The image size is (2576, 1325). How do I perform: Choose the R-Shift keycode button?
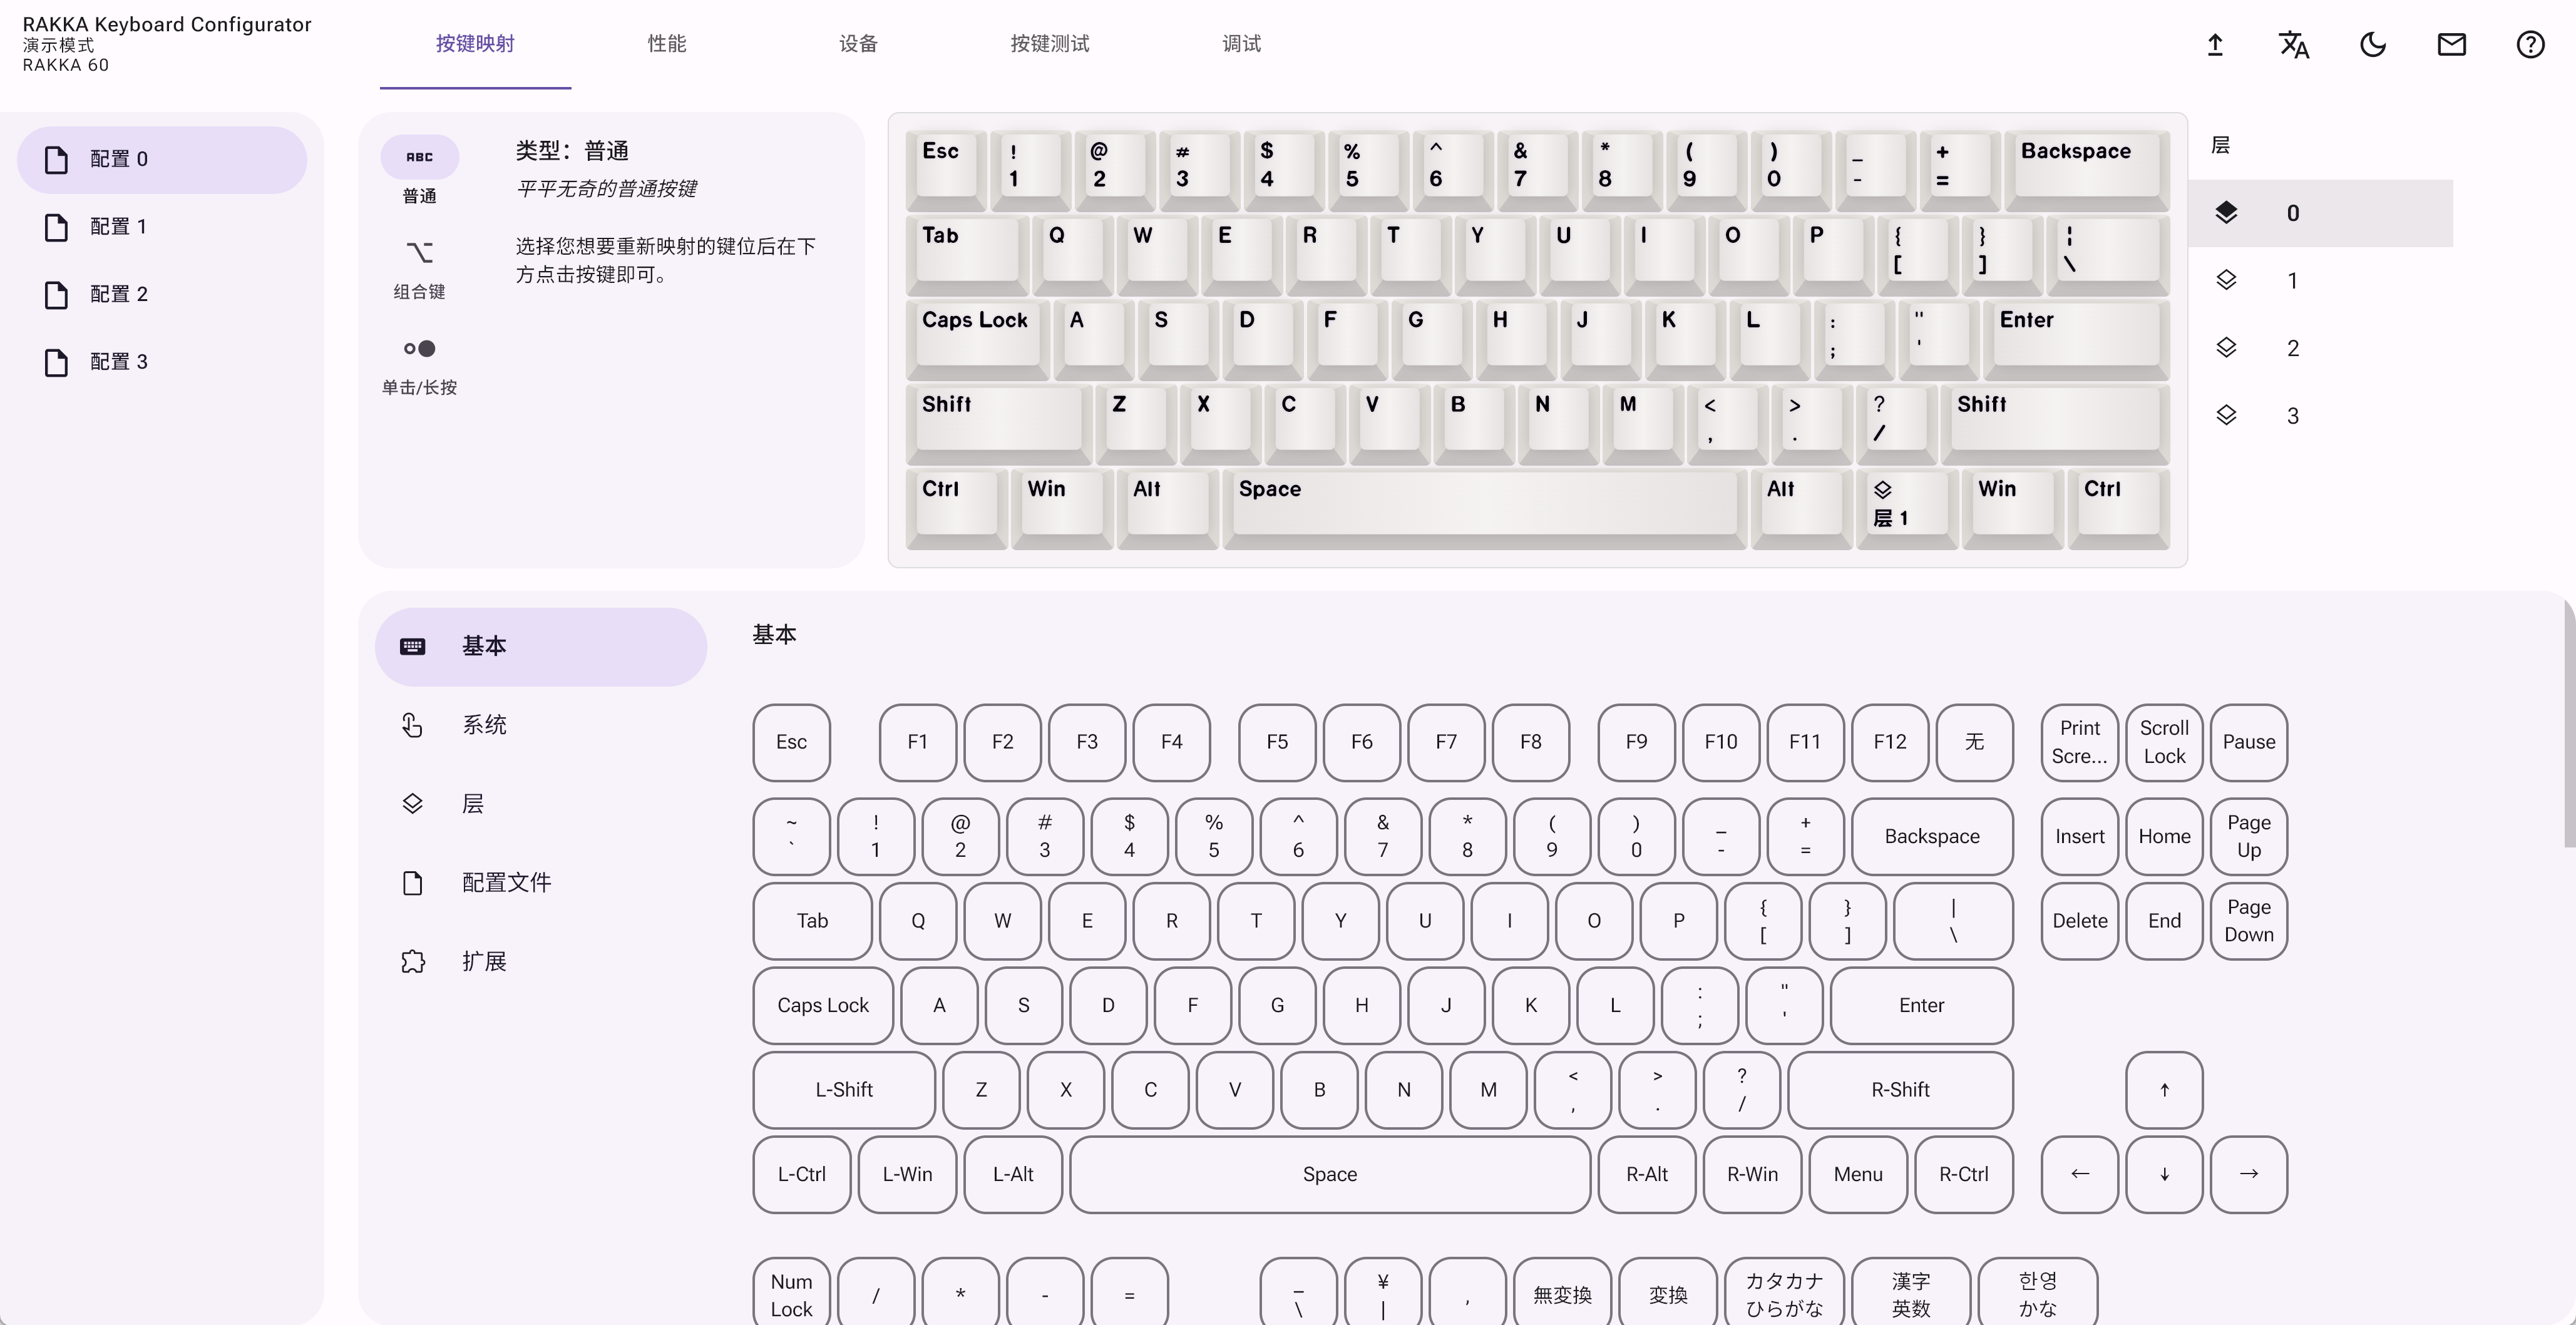pyautogui.click(x=1900, y=1090)
